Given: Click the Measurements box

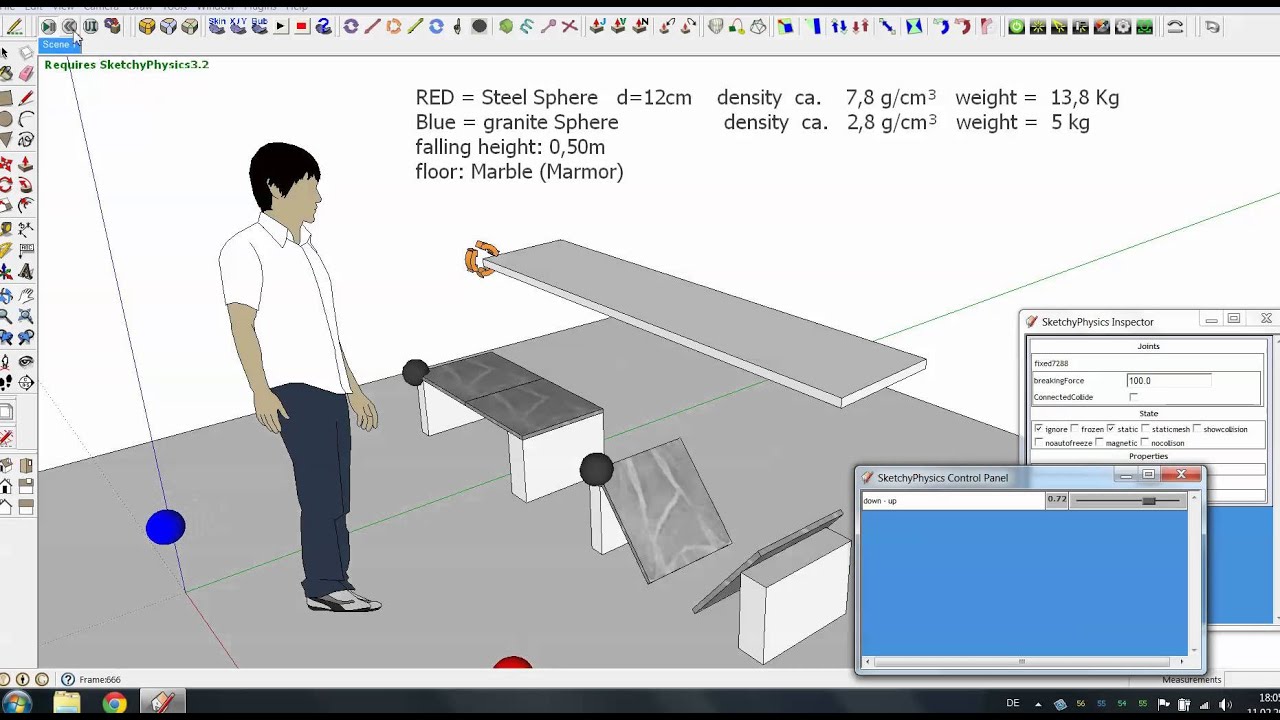Looking at the screenshot, I should tap(1191, 680).
